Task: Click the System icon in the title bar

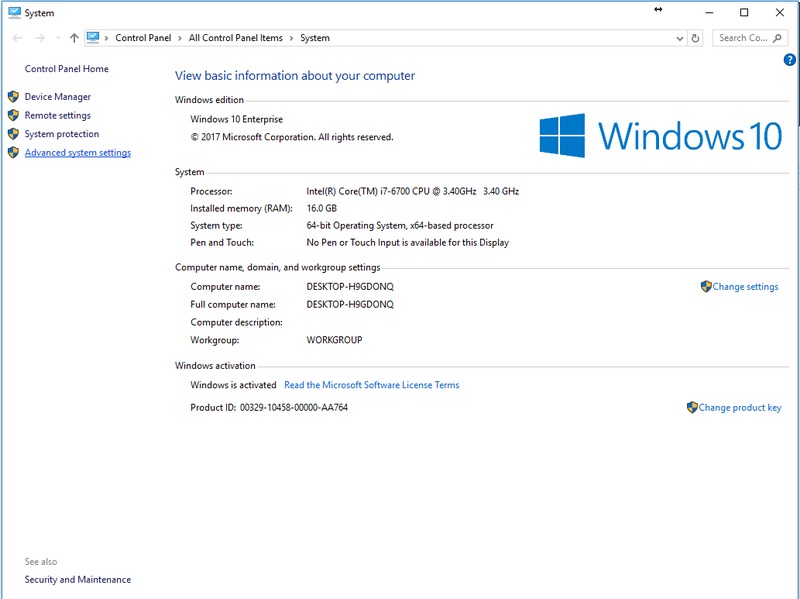Action: coord(13,13)
